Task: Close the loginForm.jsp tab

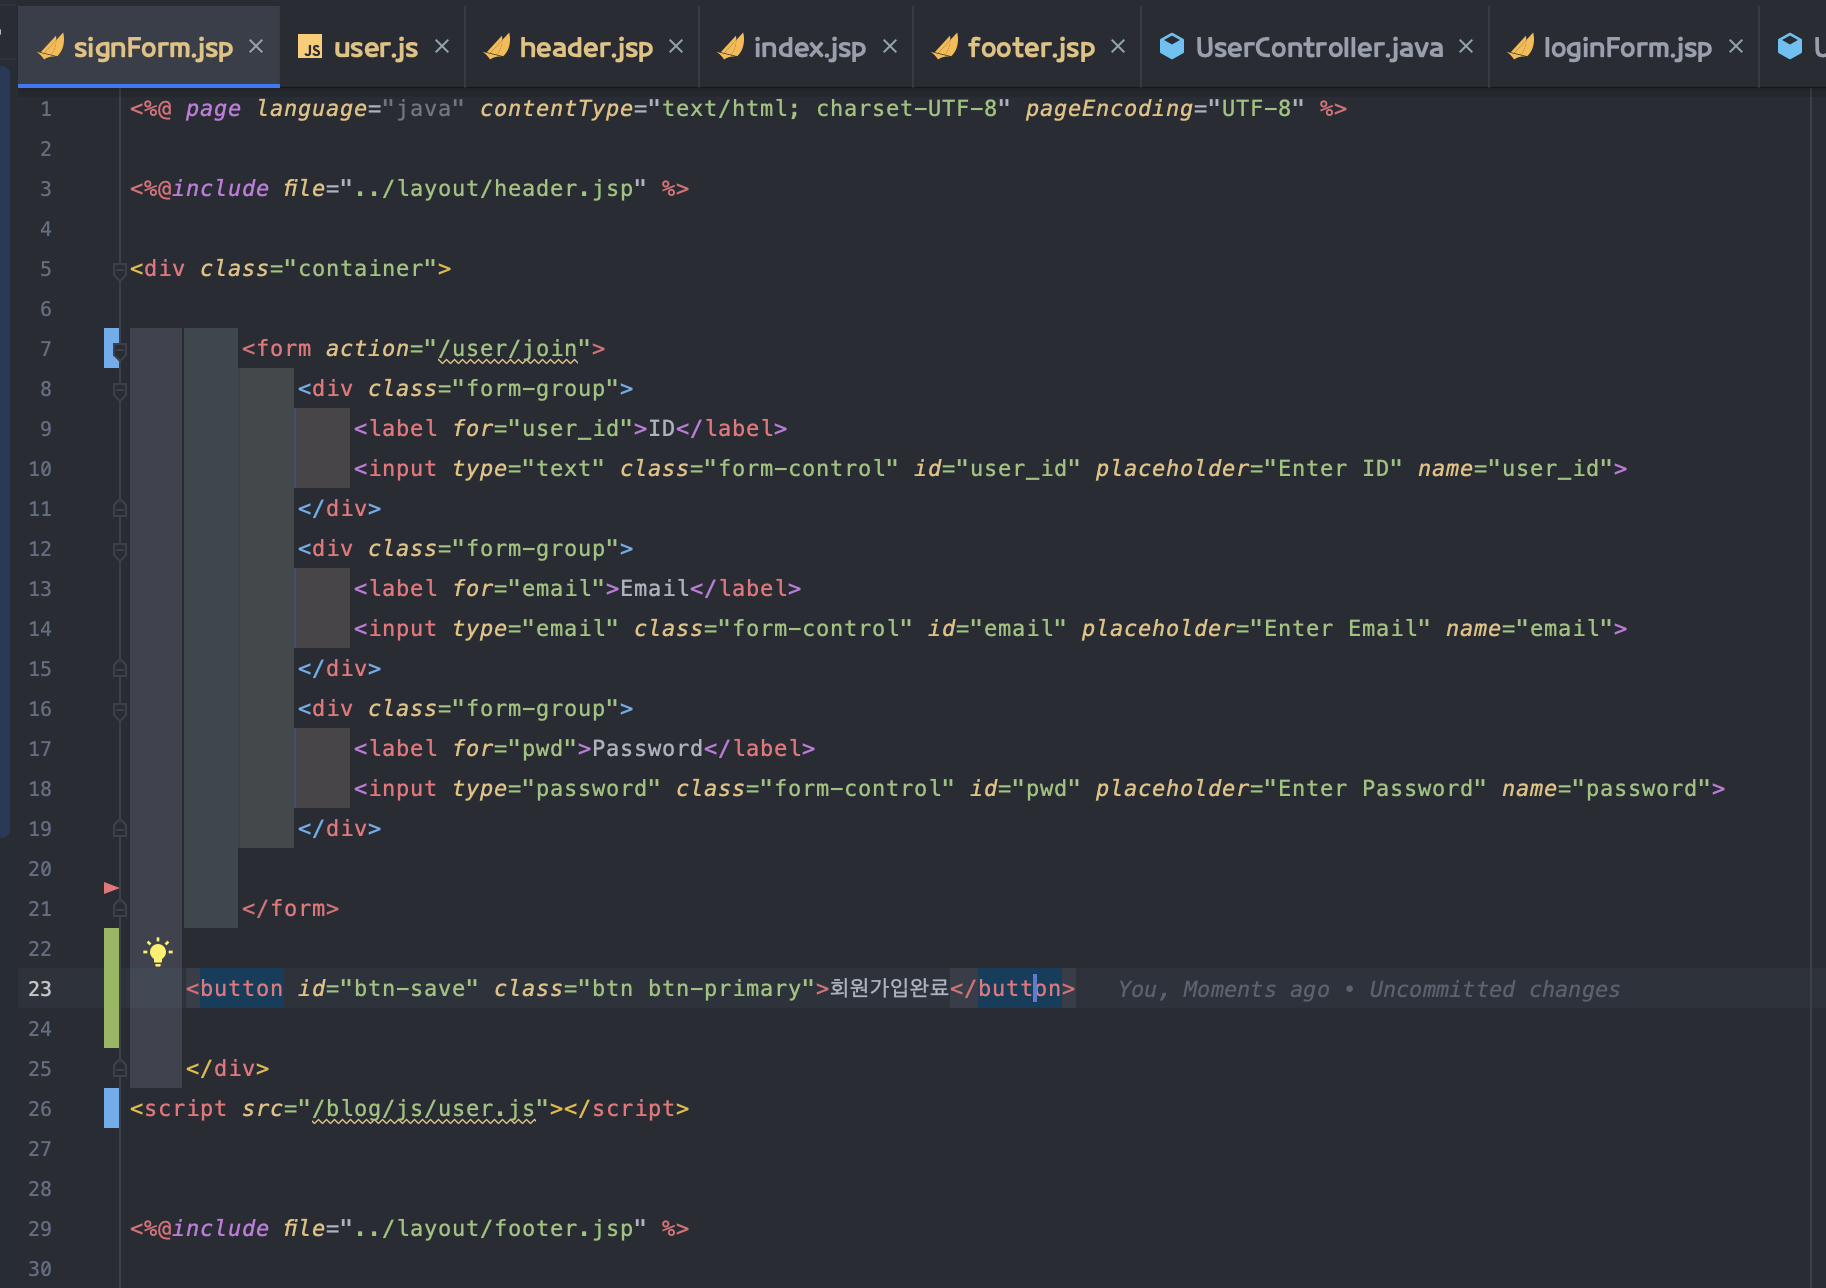Action: [x=1736, y=46]
